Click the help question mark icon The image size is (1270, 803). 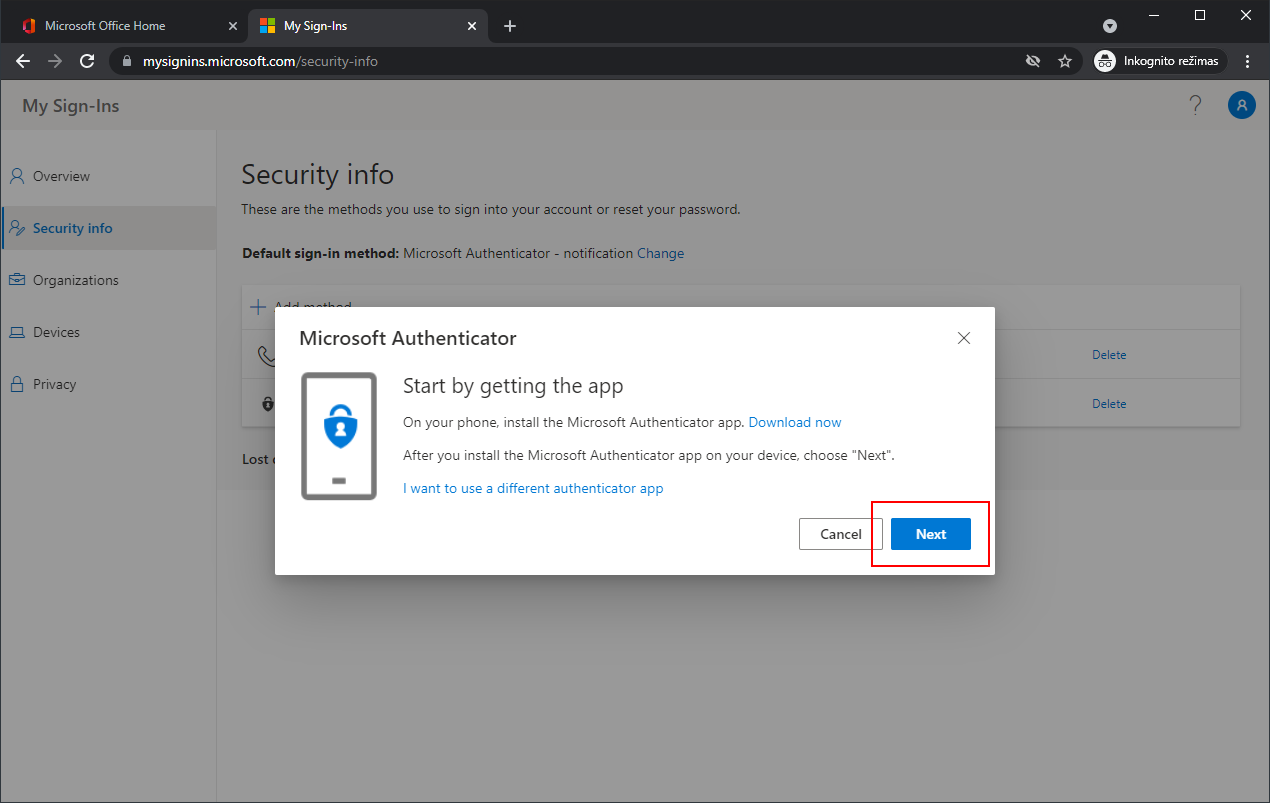click(x=1195, y=105)
